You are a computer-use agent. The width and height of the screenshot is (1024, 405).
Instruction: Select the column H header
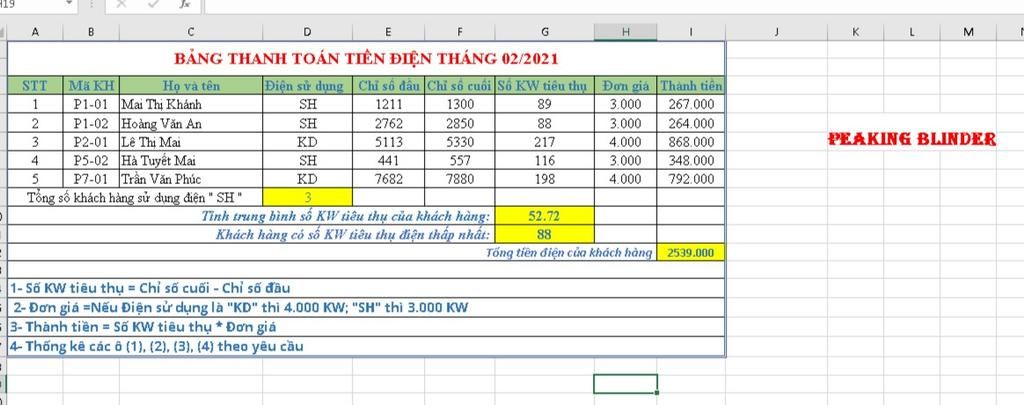(x=626, y=32)
